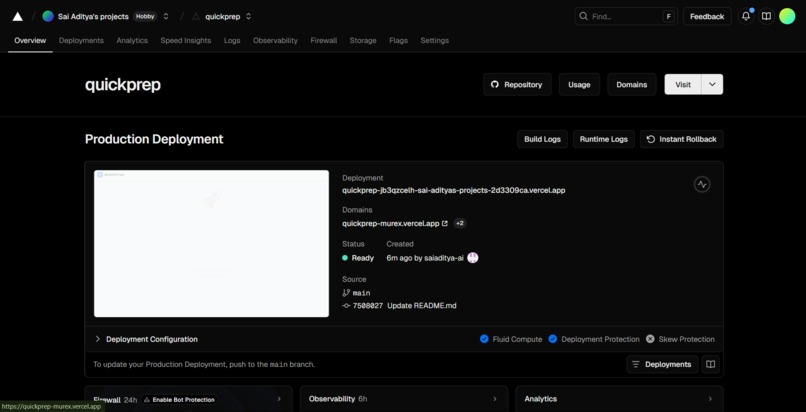Open the quickprep-murex.vercel.app domain link

(391, 223)
